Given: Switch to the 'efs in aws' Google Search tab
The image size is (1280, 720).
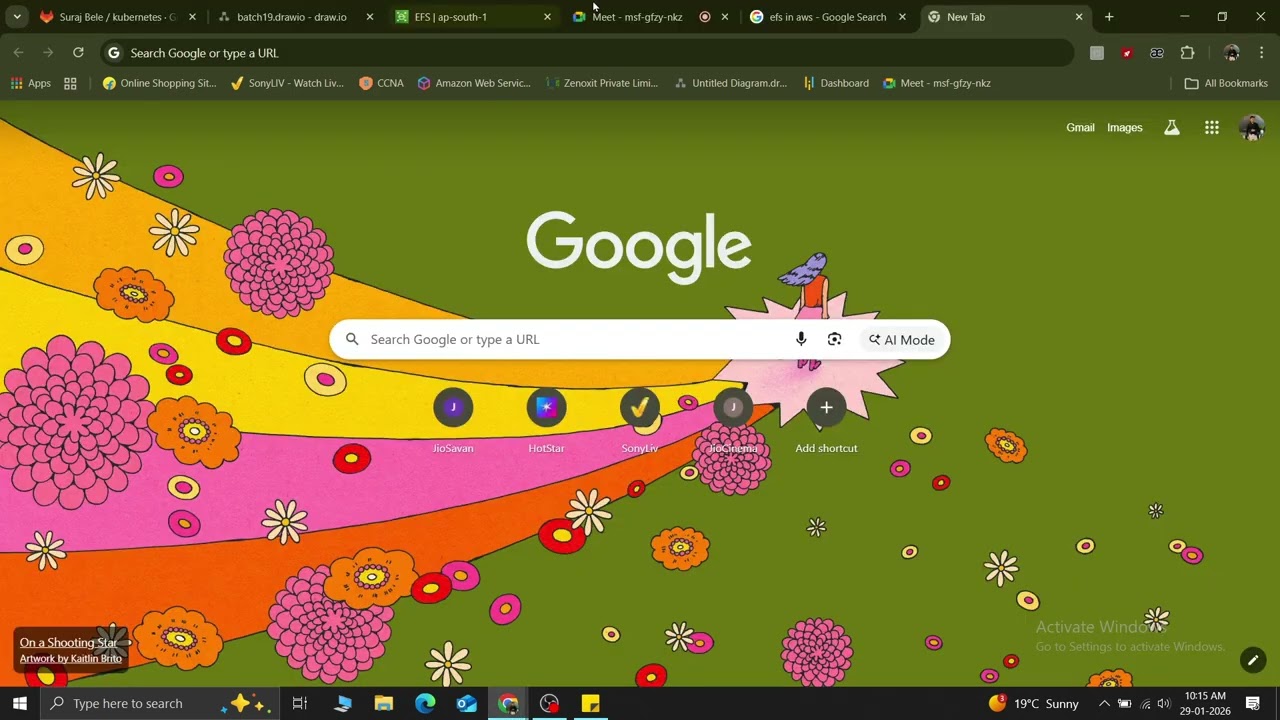Looking at the screenshot, I should pos(828,17).
